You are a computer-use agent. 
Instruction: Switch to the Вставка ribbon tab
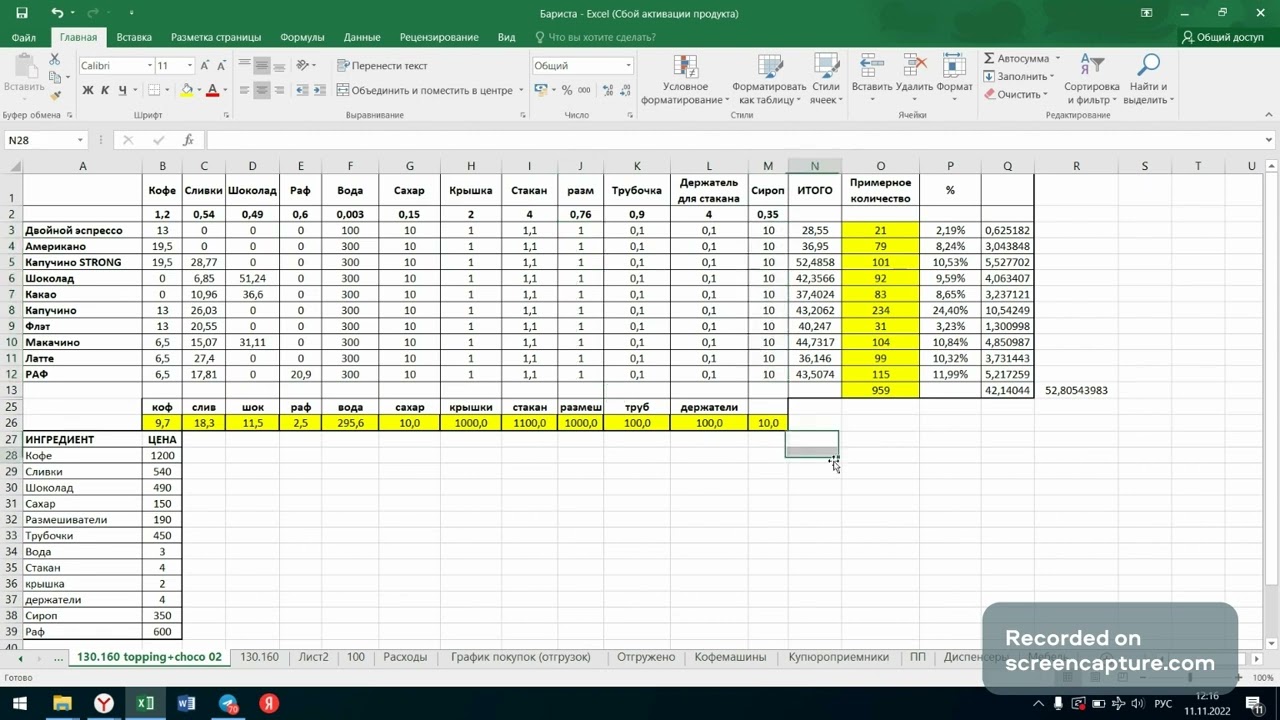134,37
